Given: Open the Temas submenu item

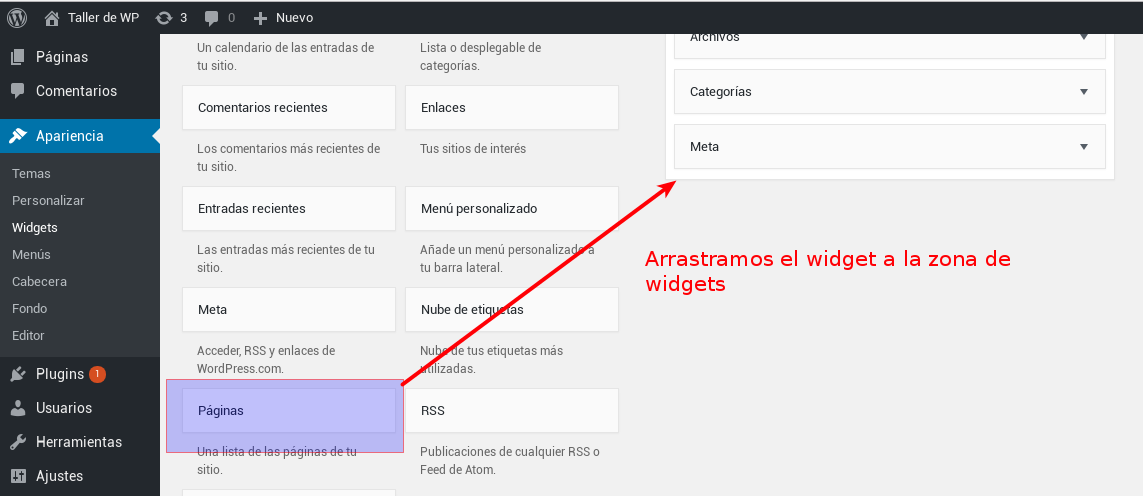Looking at the screenshot, I should [x=31, y=174].
